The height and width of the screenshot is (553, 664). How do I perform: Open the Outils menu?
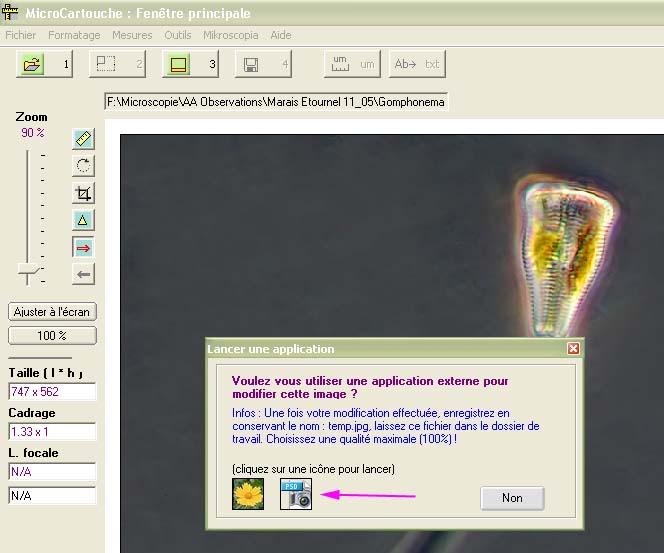(x=178, y=35)
